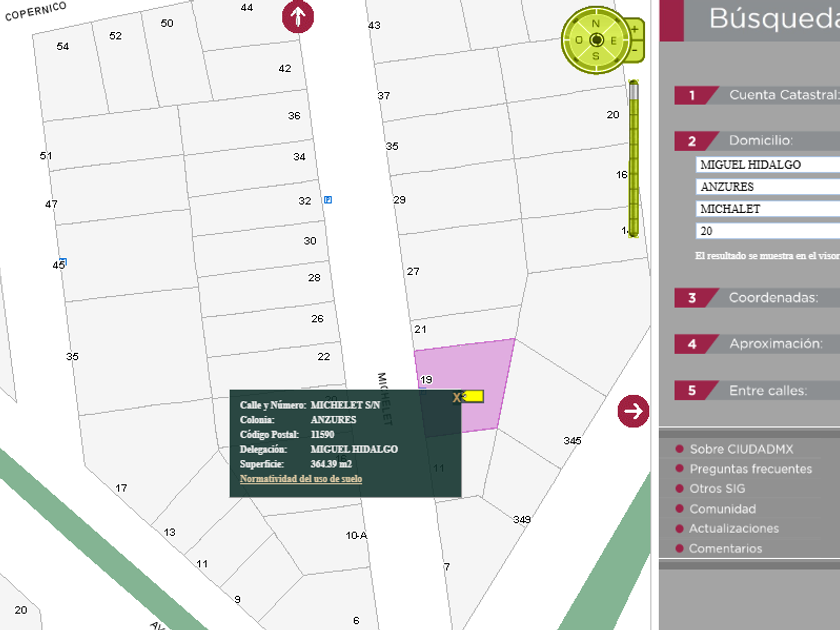This screenshot has height=630, width=840.
Task: Click the S direction on the compass
Action: coord(596,57)
